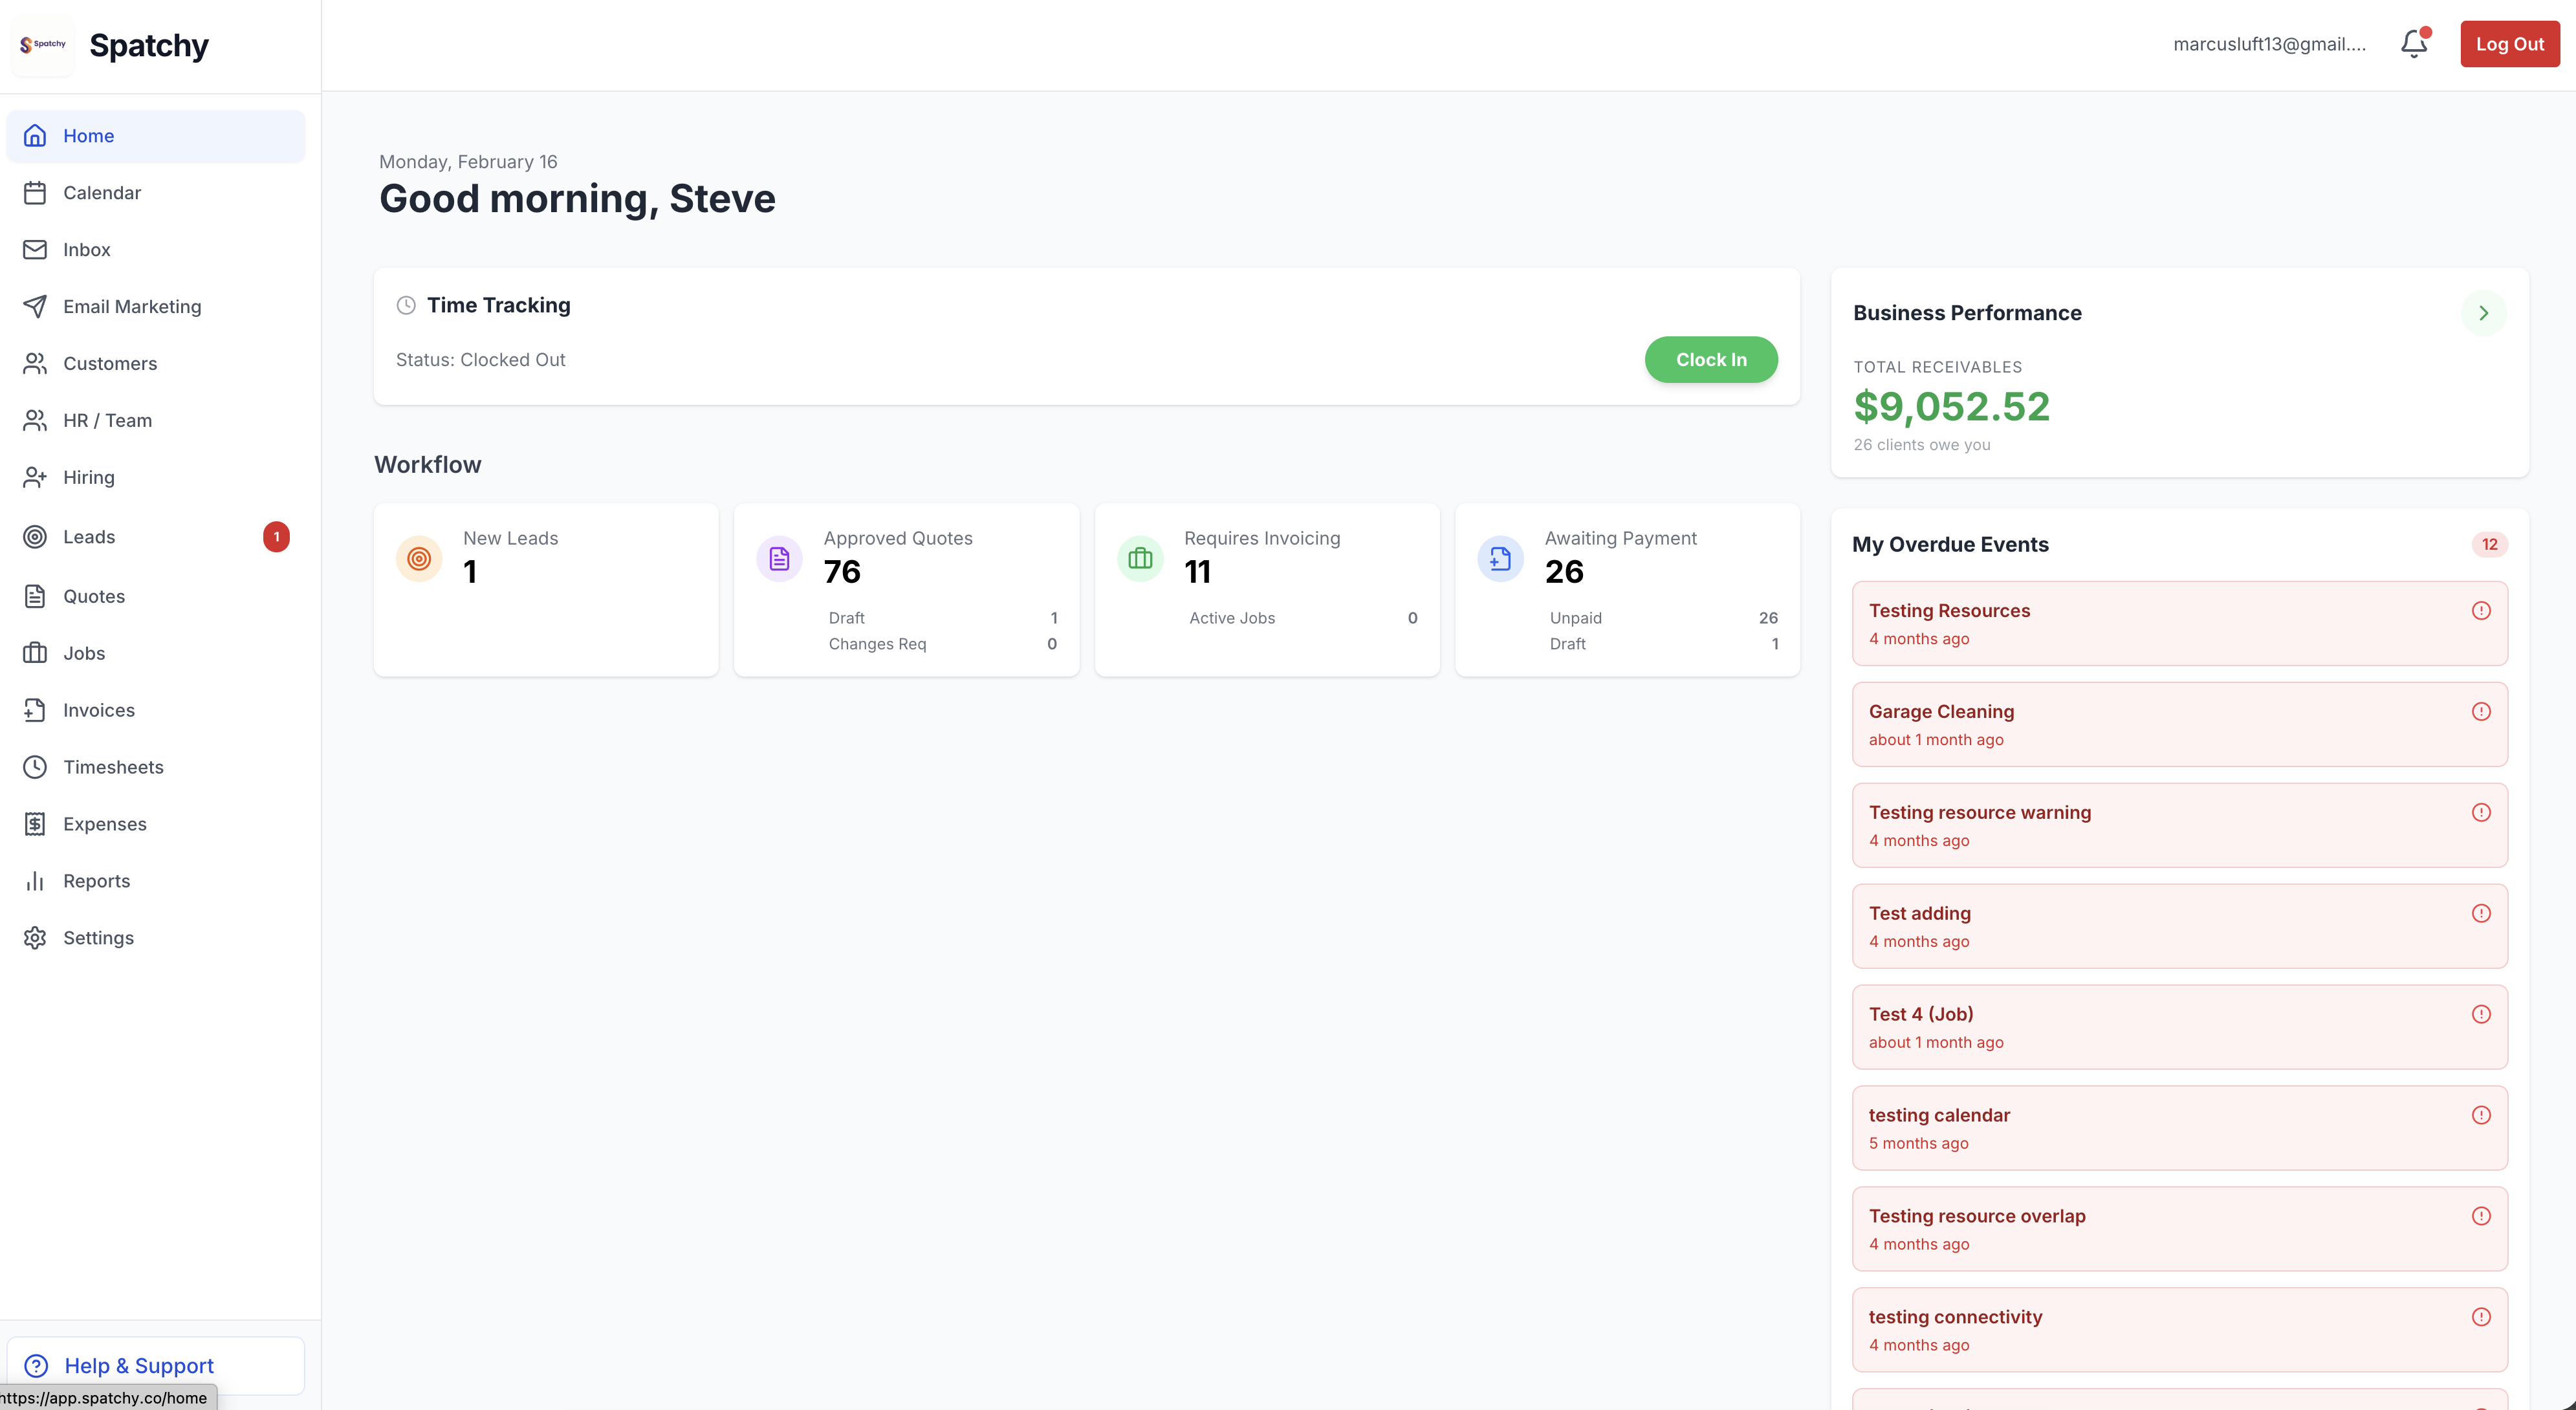Go to Reports menu item
Image resolution: width=2576 pixels, height=1410 pixels.
click(x=156, y=882)
